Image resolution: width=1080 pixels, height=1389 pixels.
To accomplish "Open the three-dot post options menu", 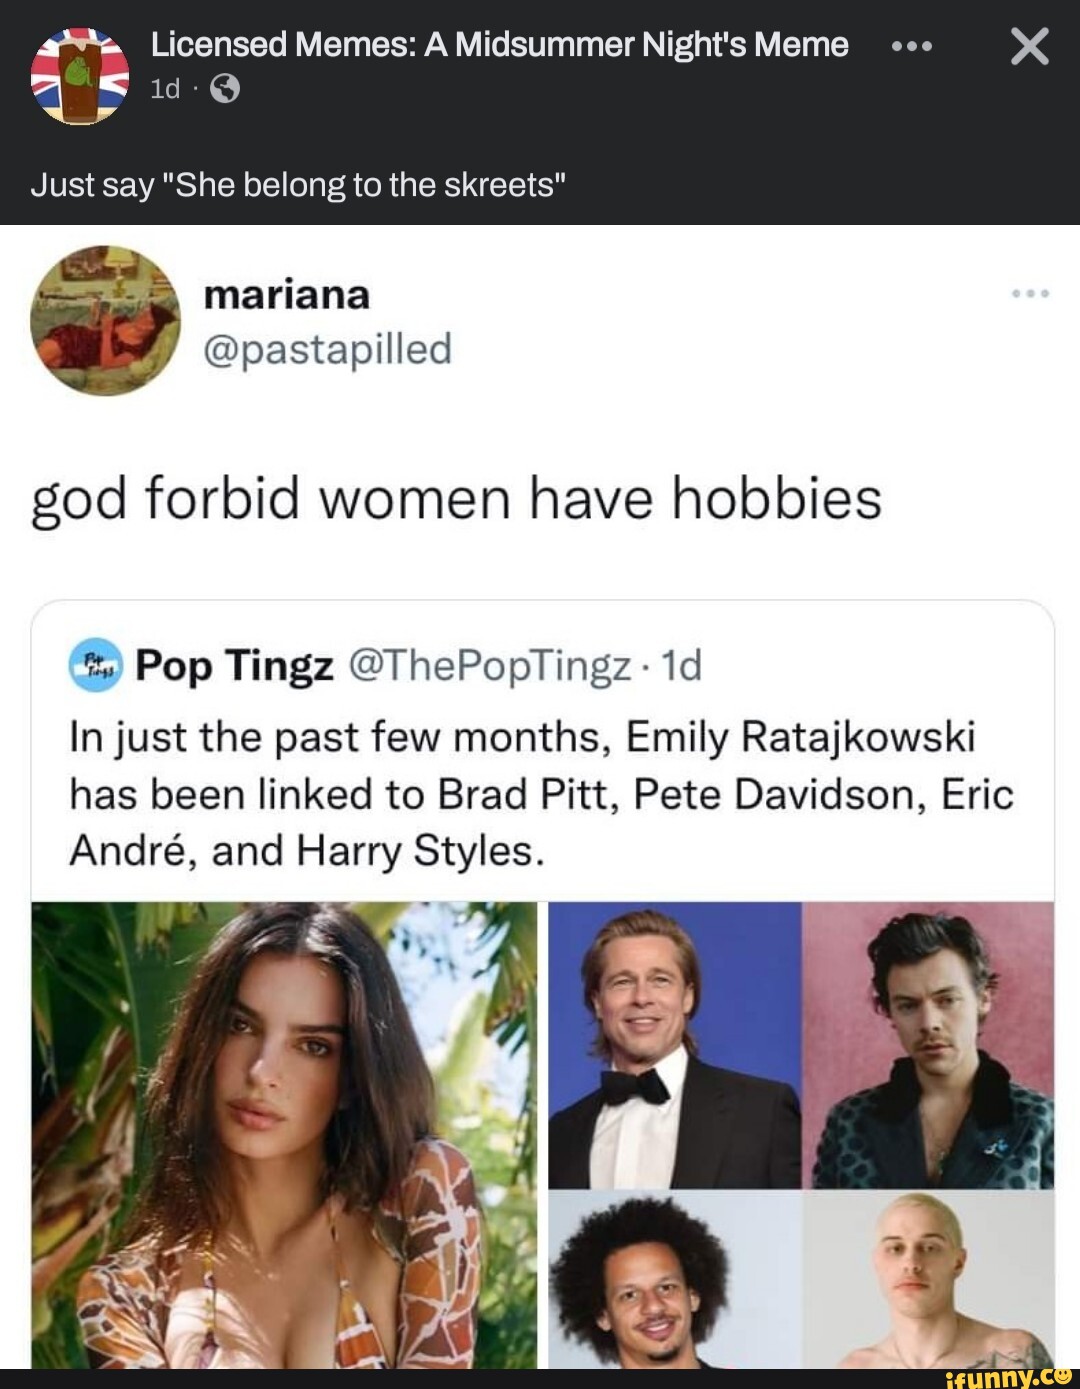I will coord(911,47).
